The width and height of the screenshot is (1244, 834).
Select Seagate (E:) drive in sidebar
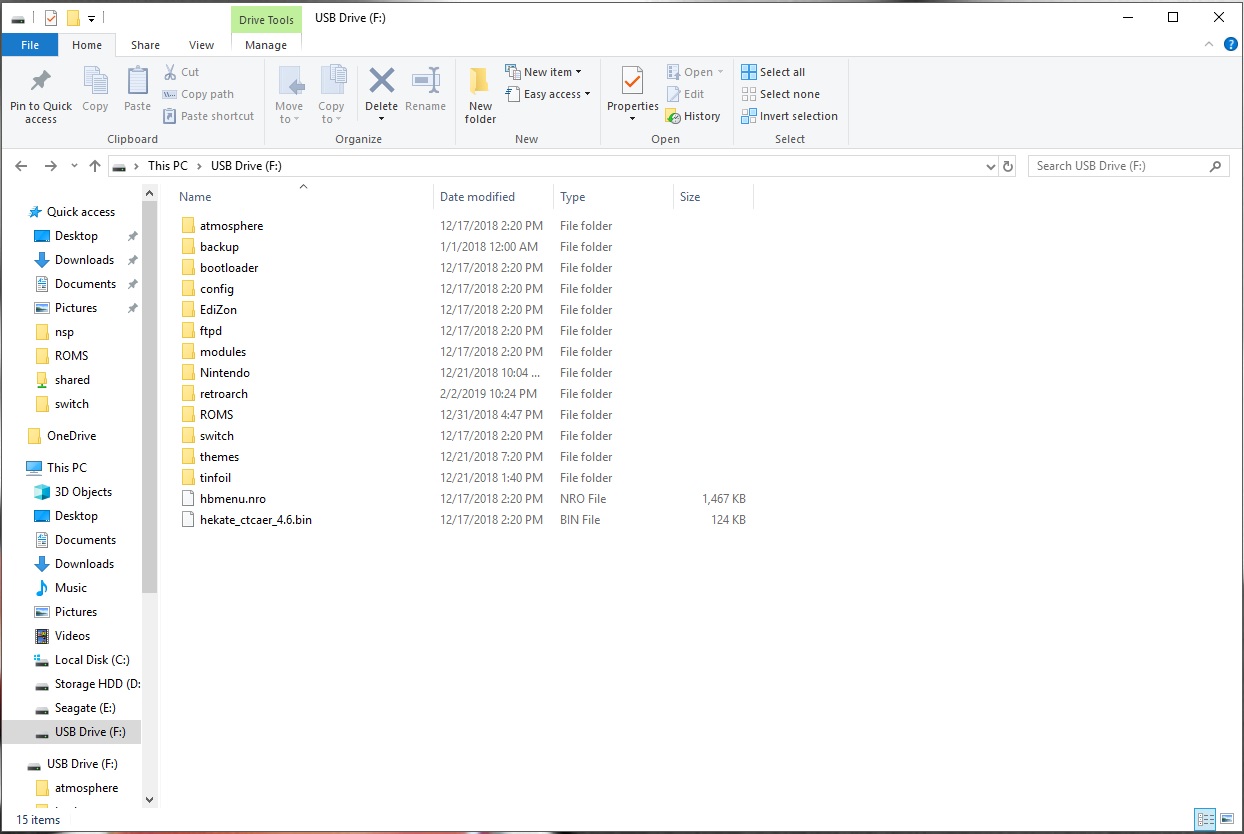[x=85, y=708]
